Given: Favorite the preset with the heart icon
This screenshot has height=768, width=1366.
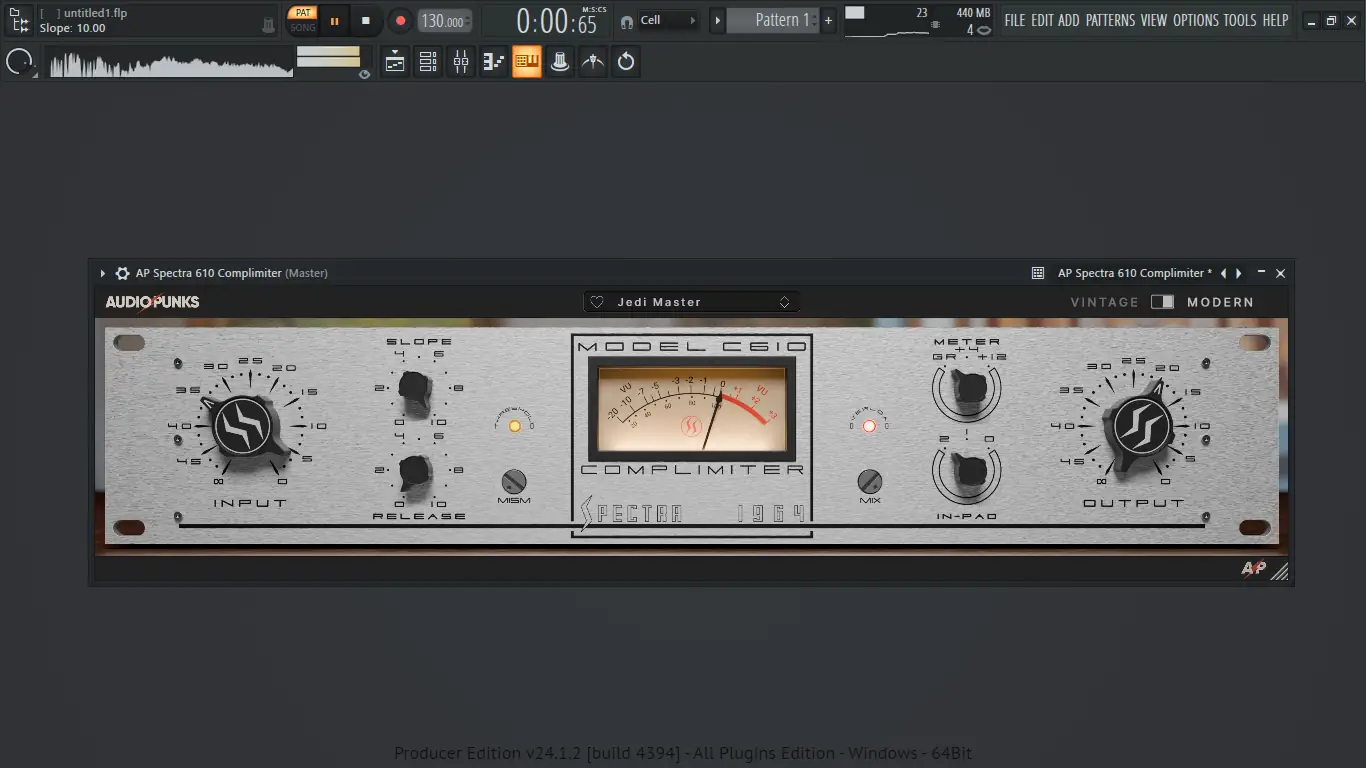Looking at the screenshot, I should (599, 301).
